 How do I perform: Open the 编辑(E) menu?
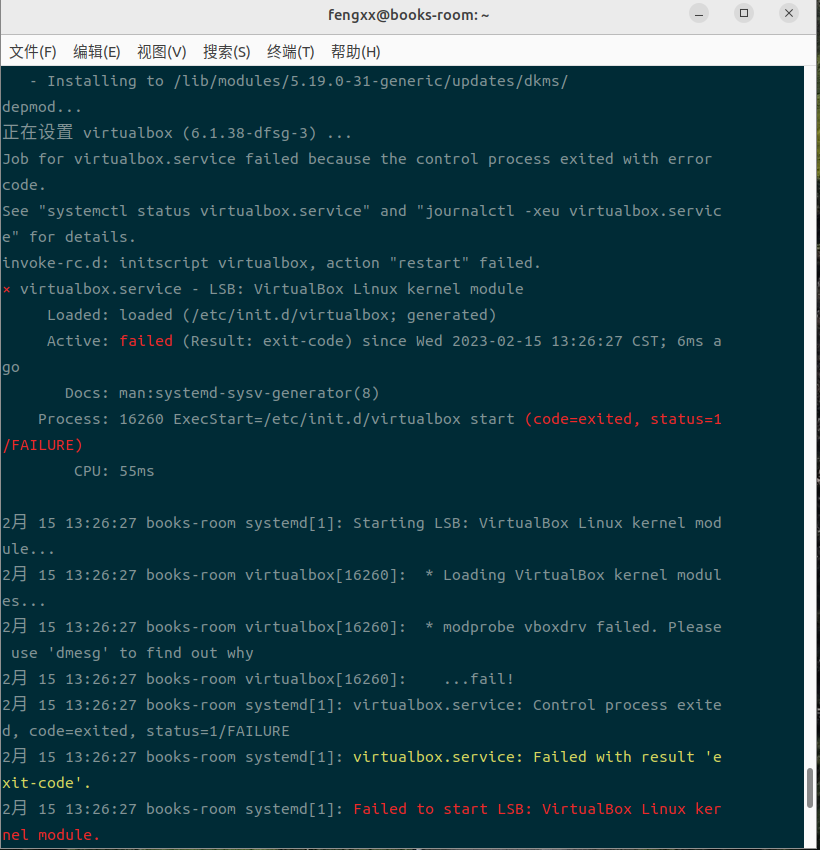pyautogui.click(x=97, y=52)
